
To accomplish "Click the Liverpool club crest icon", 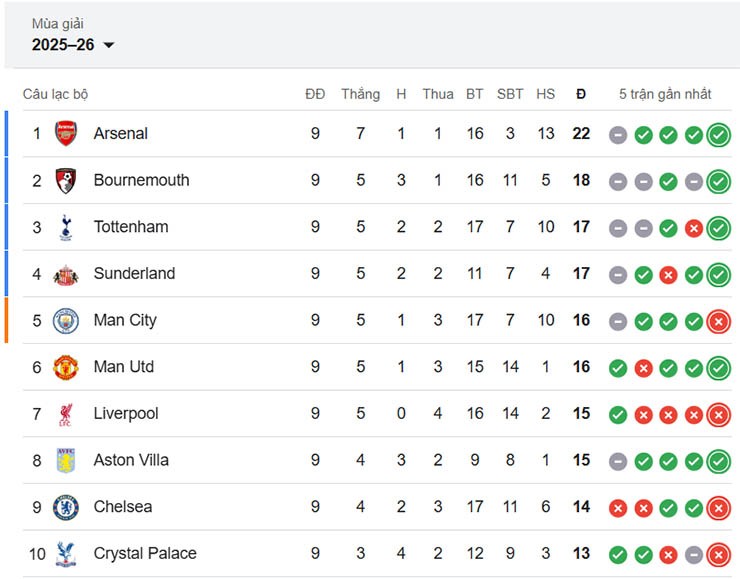I will 66,414.
